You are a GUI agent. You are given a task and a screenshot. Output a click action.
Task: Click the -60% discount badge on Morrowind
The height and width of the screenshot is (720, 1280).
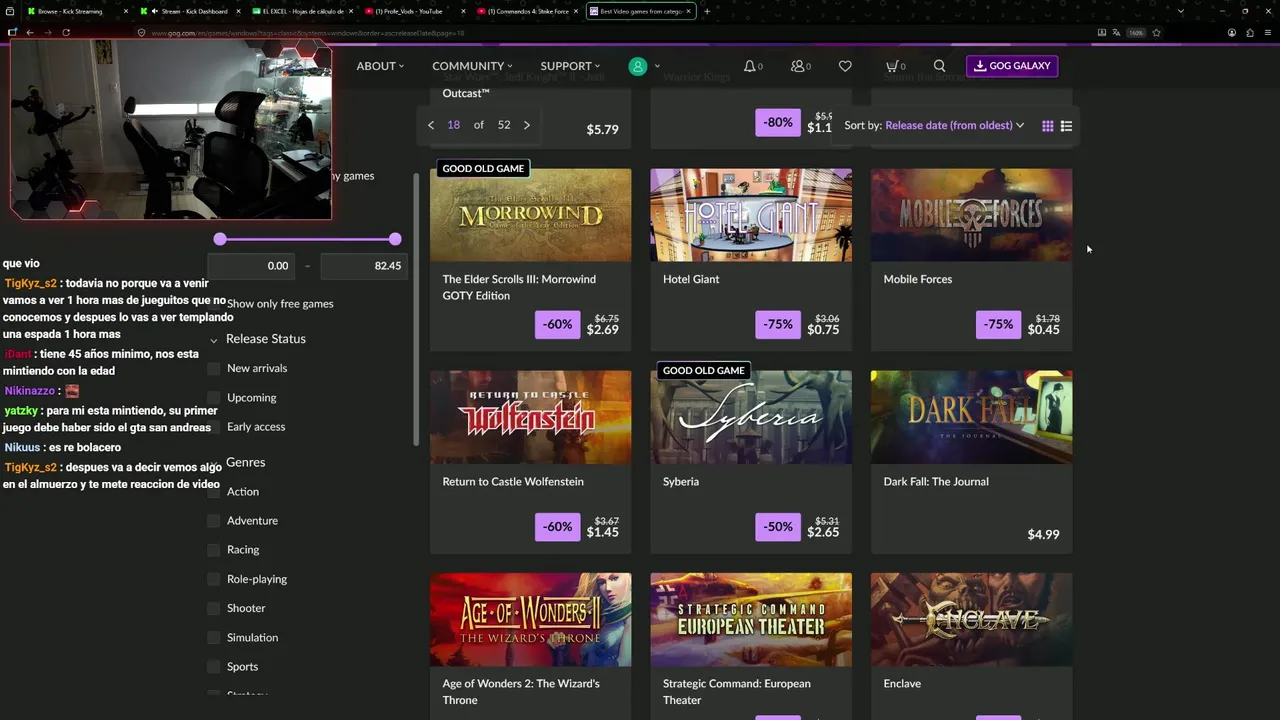coord(558,324)
